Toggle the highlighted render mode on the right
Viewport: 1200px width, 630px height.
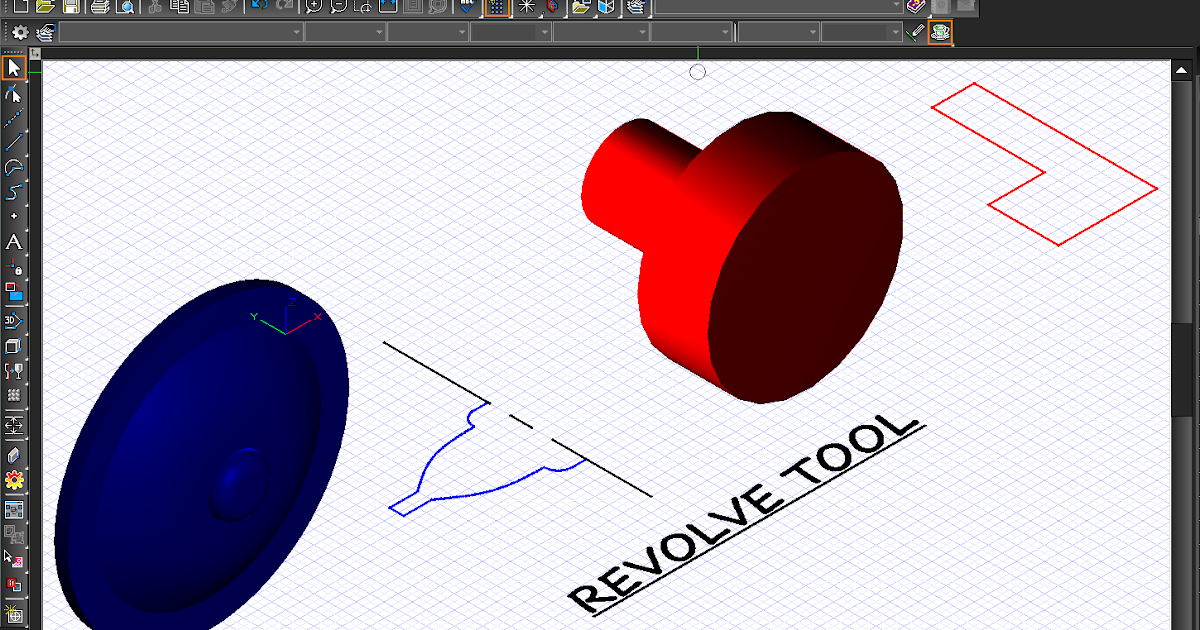[939, 30]
